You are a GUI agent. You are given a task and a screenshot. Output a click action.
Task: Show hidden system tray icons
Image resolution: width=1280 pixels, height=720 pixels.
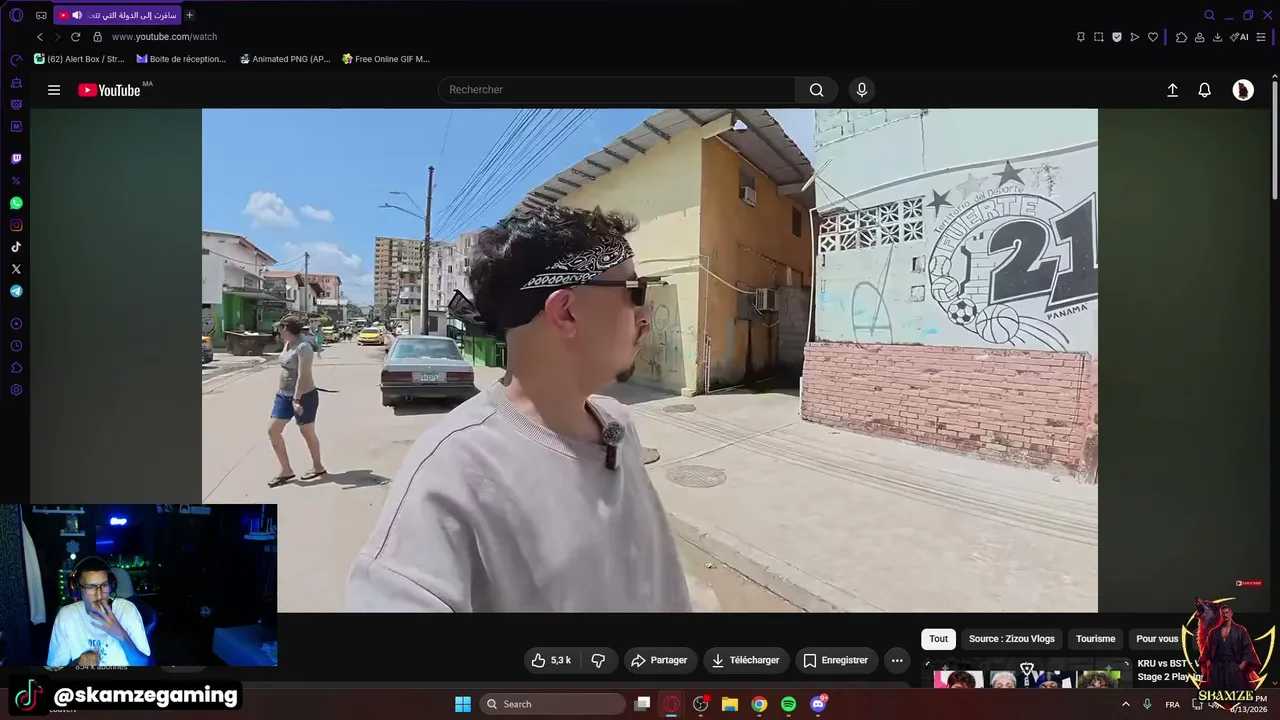[1126, 704]
